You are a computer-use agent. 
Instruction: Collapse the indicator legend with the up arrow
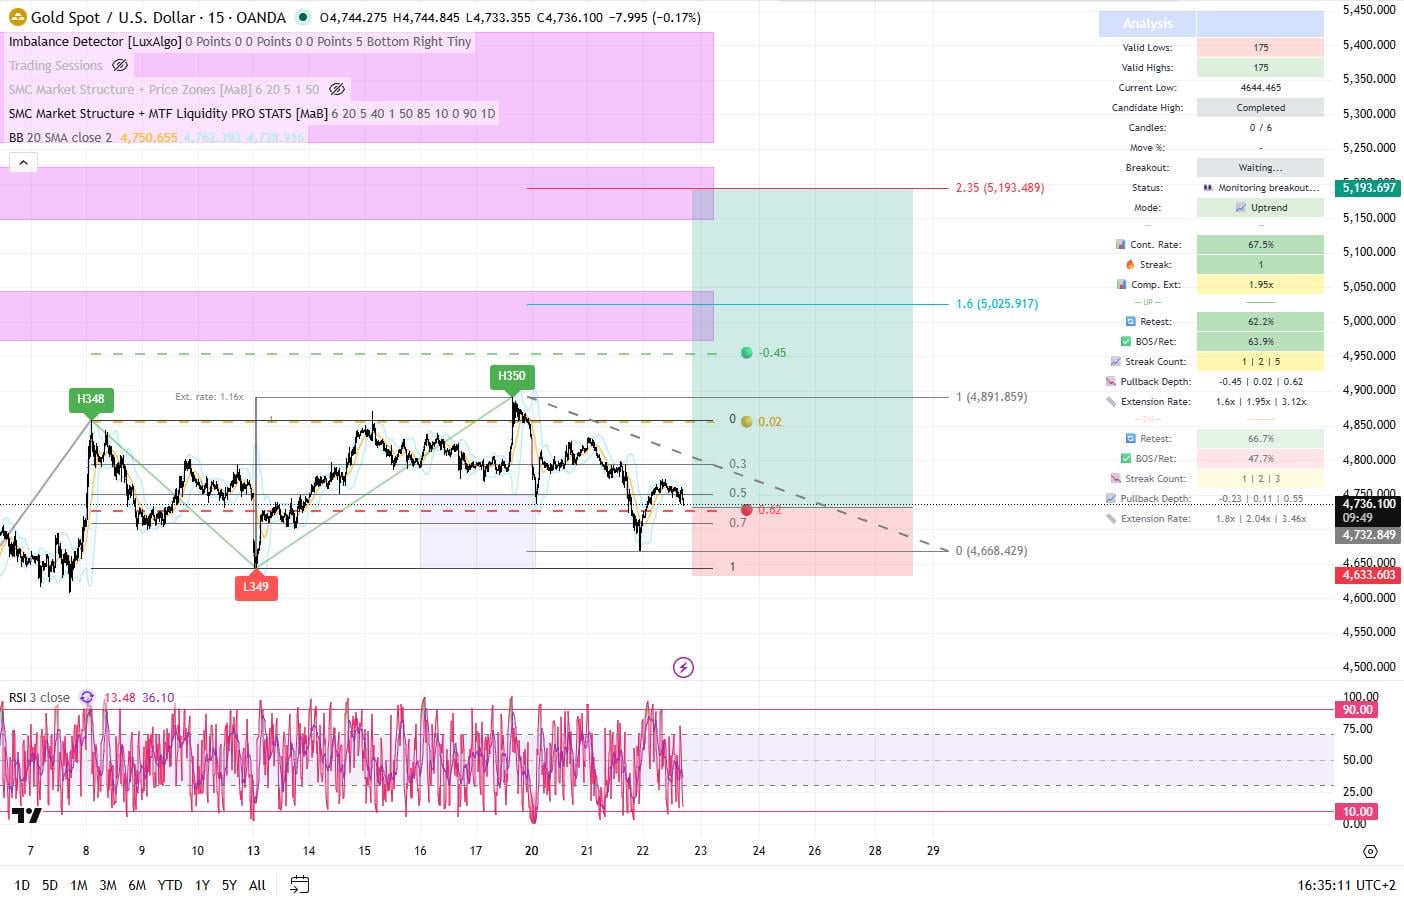22,161
